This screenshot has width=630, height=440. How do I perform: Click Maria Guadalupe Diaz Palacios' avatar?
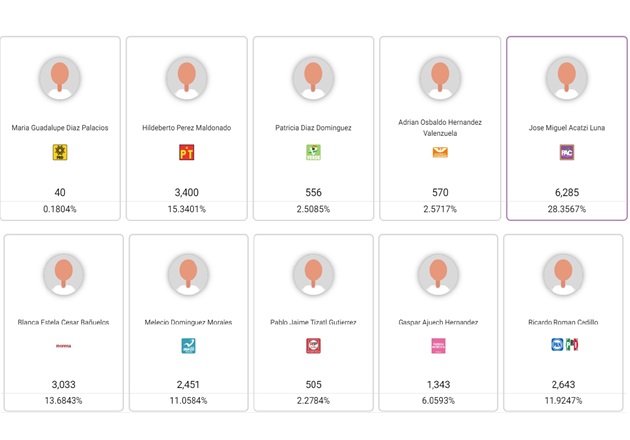[x=60, y=78]
